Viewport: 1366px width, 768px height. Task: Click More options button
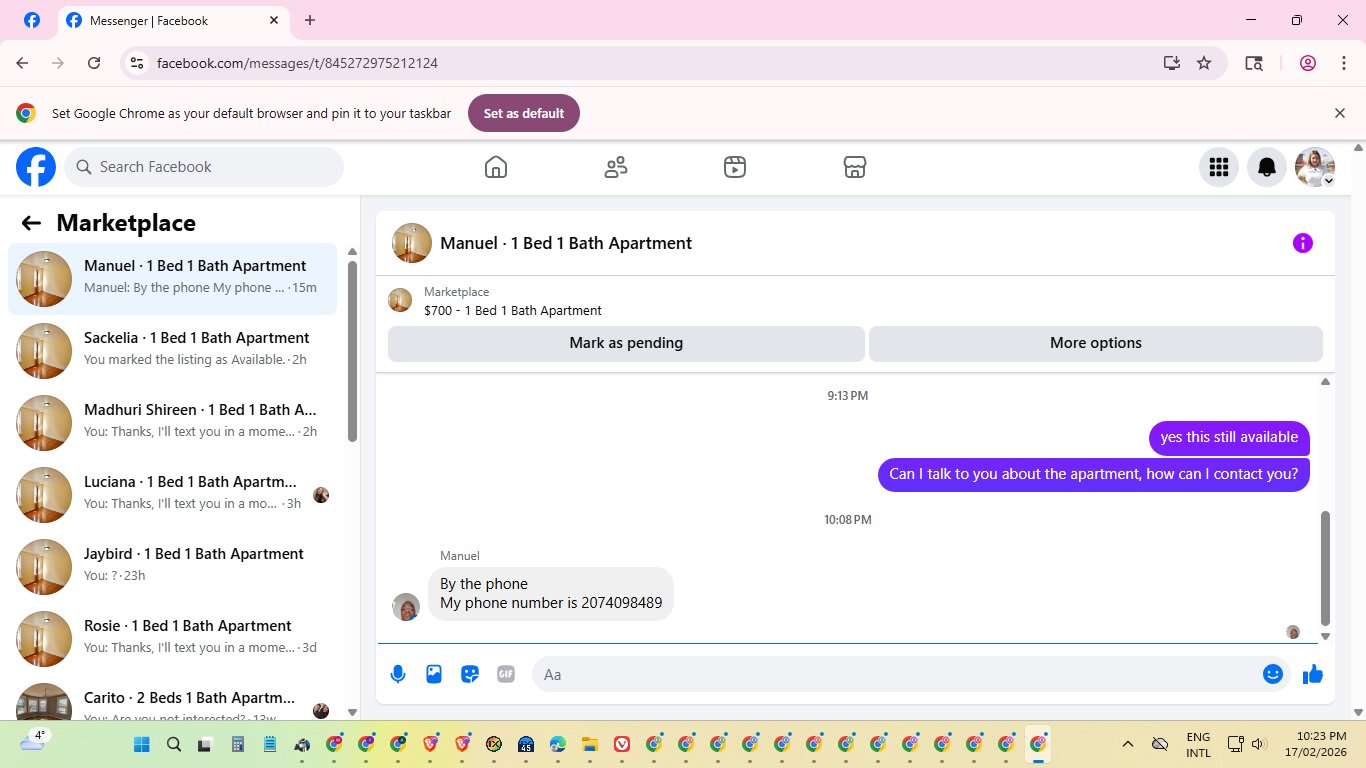tap(1096, 343)
